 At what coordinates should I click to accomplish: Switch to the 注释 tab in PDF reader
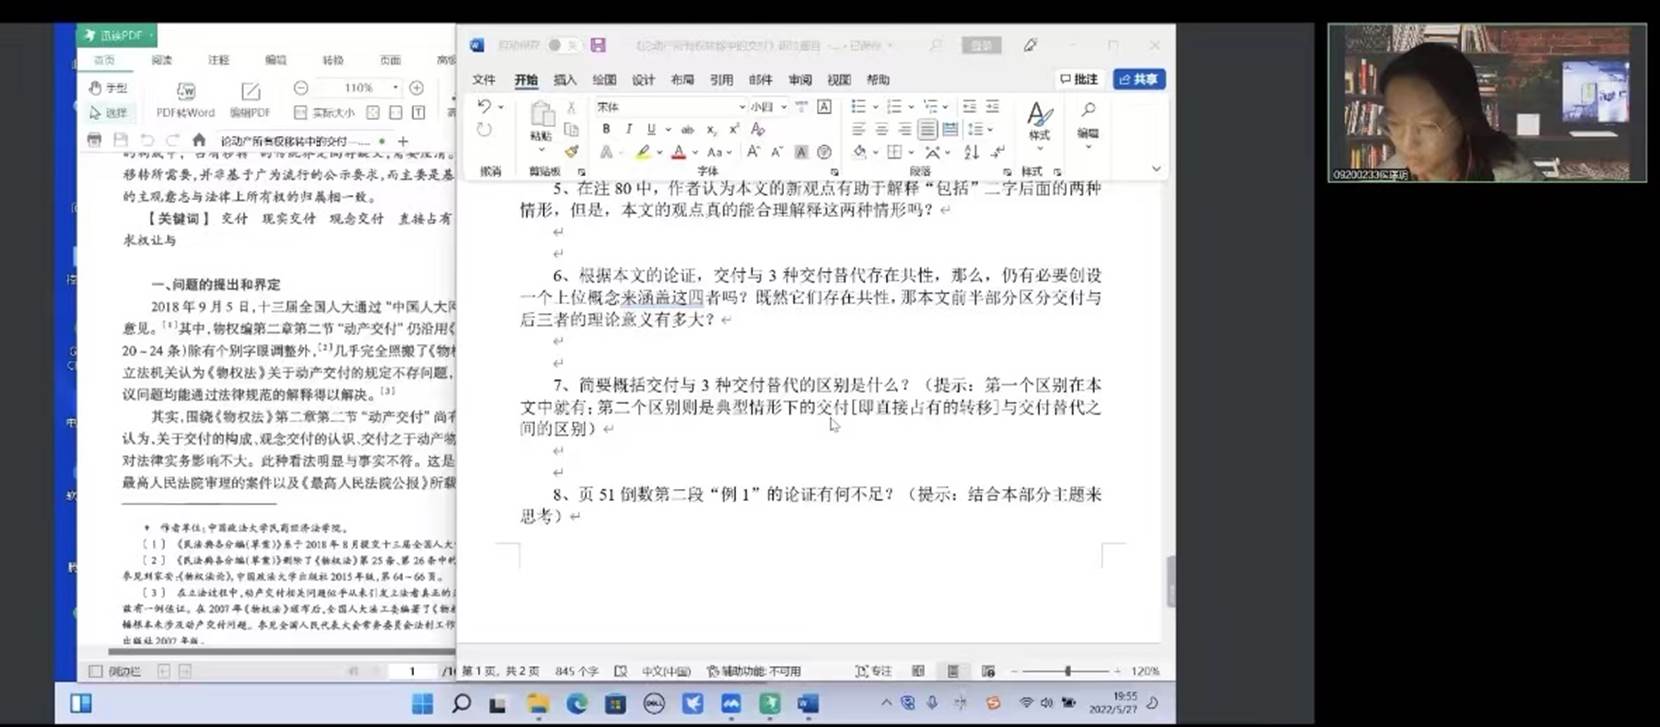tap(218, 61)
